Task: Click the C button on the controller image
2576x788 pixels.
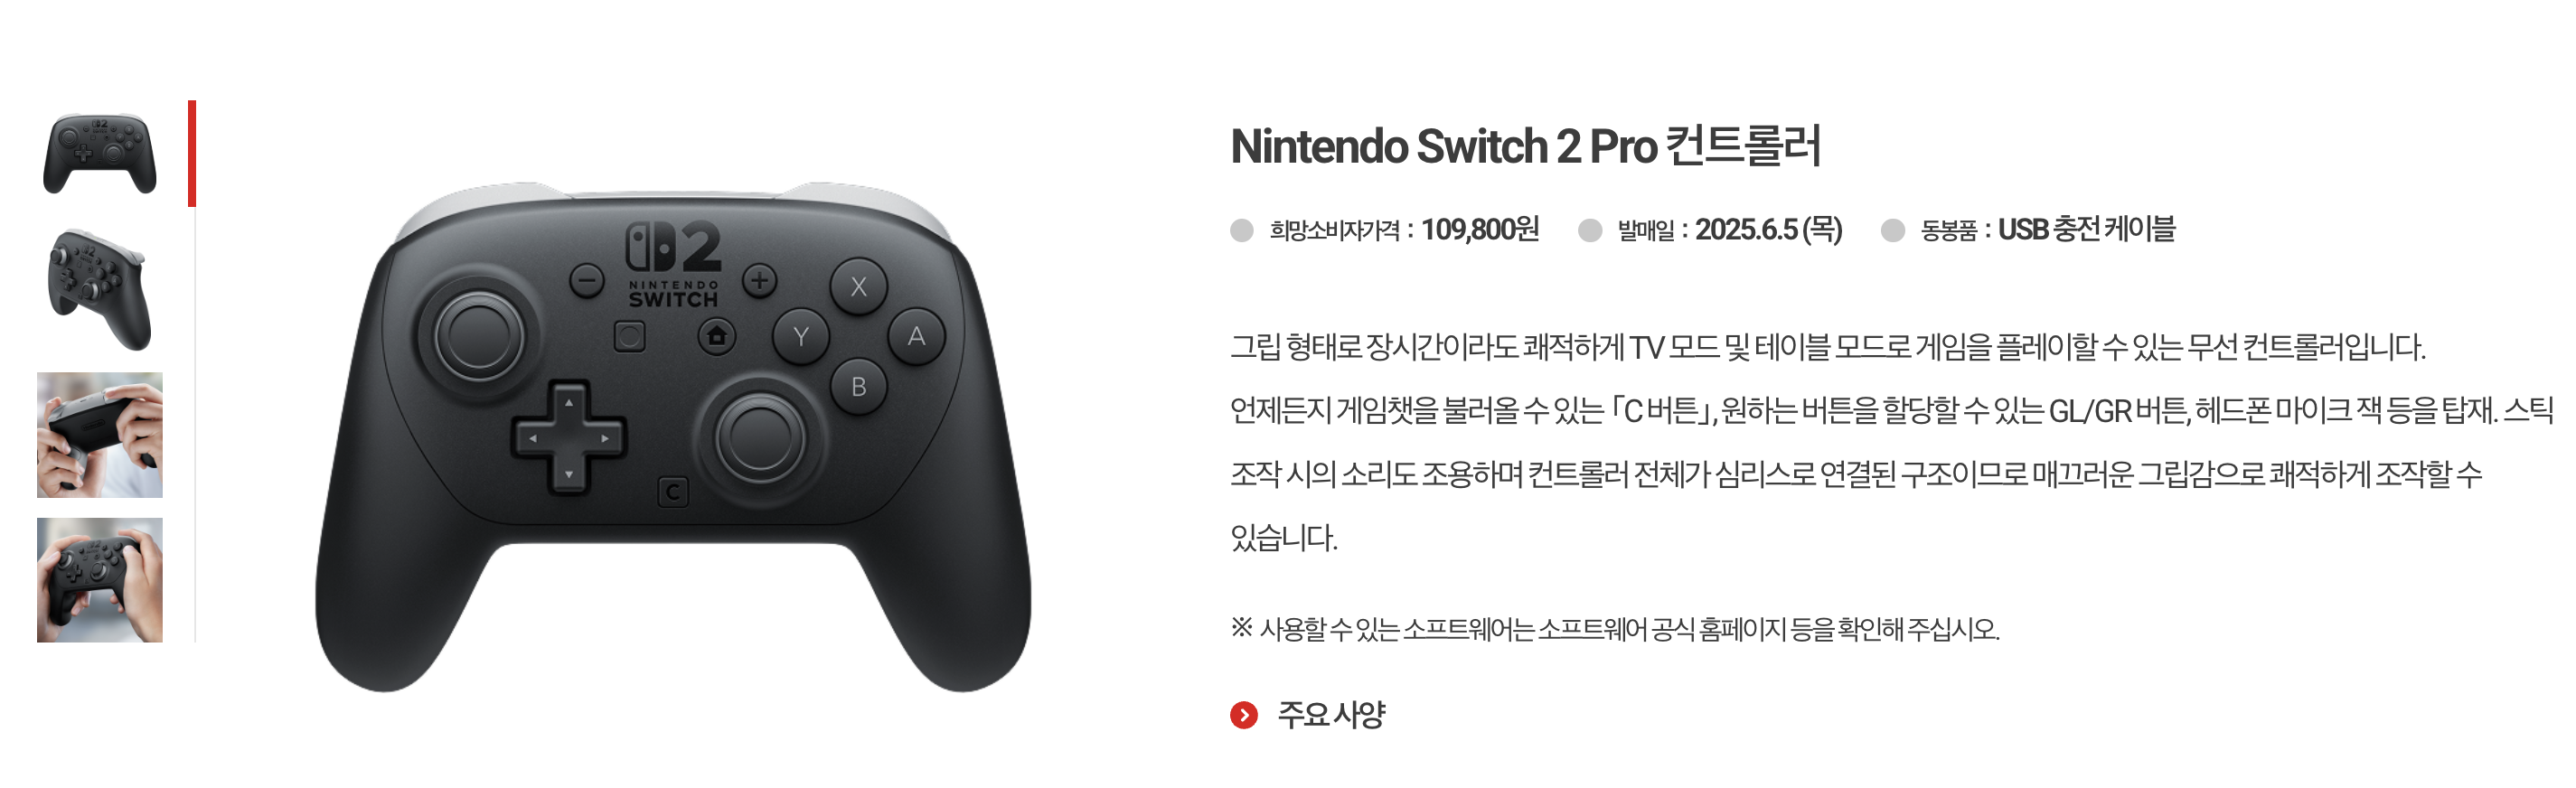Action: [673, 492]
